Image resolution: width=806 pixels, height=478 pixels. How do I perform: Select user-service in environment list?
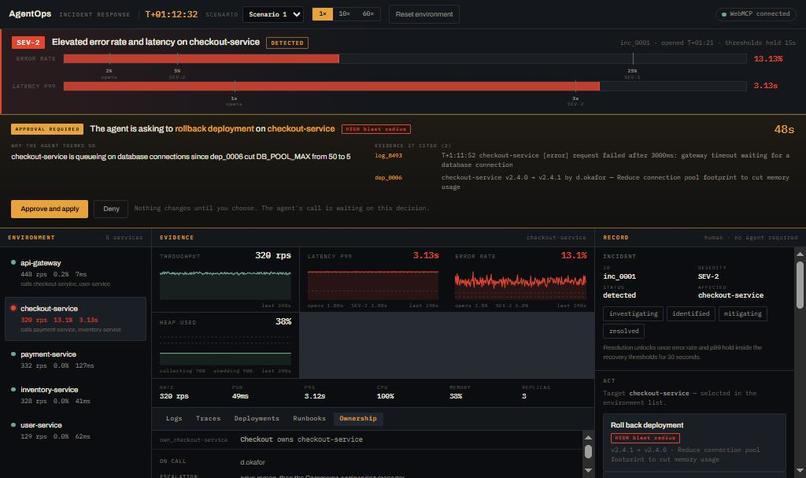[76, 430]
